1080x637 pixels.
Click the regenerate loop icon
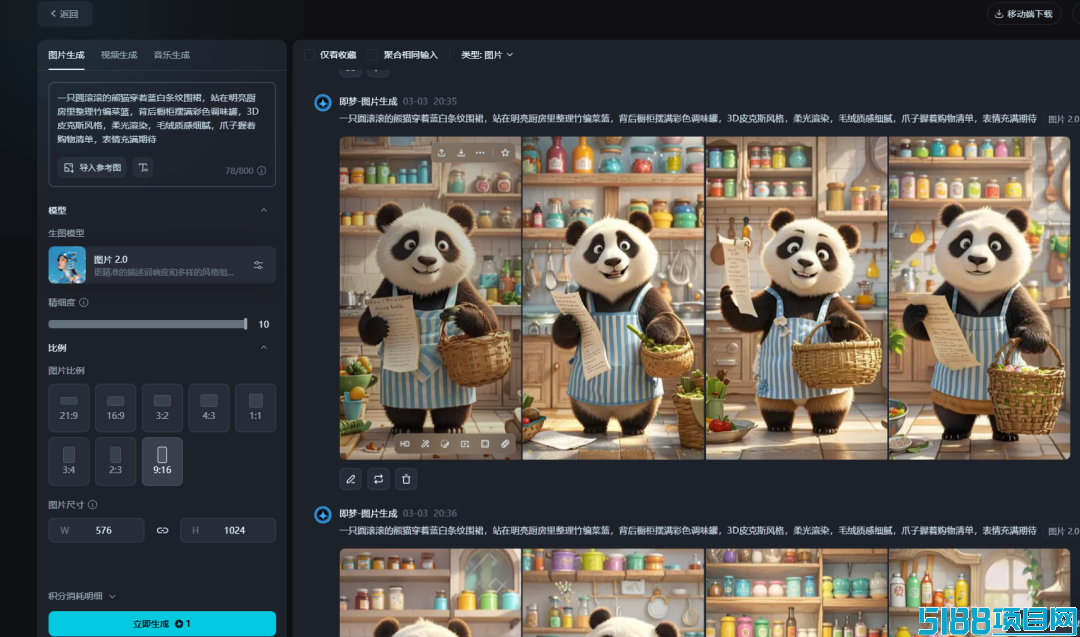tap(378, 479)
